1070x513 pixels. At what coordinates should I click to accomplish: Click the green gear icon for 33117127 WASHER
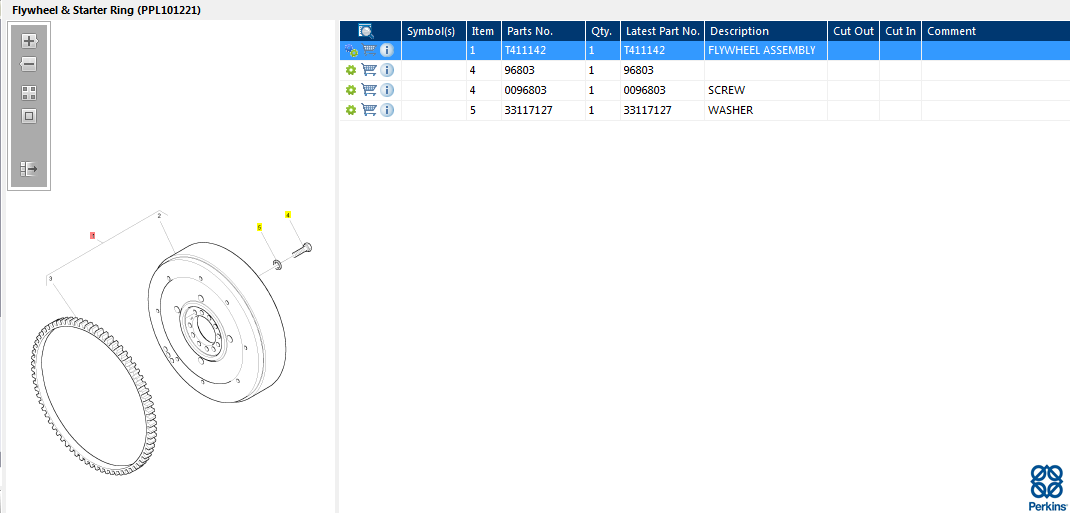point(351,110)
